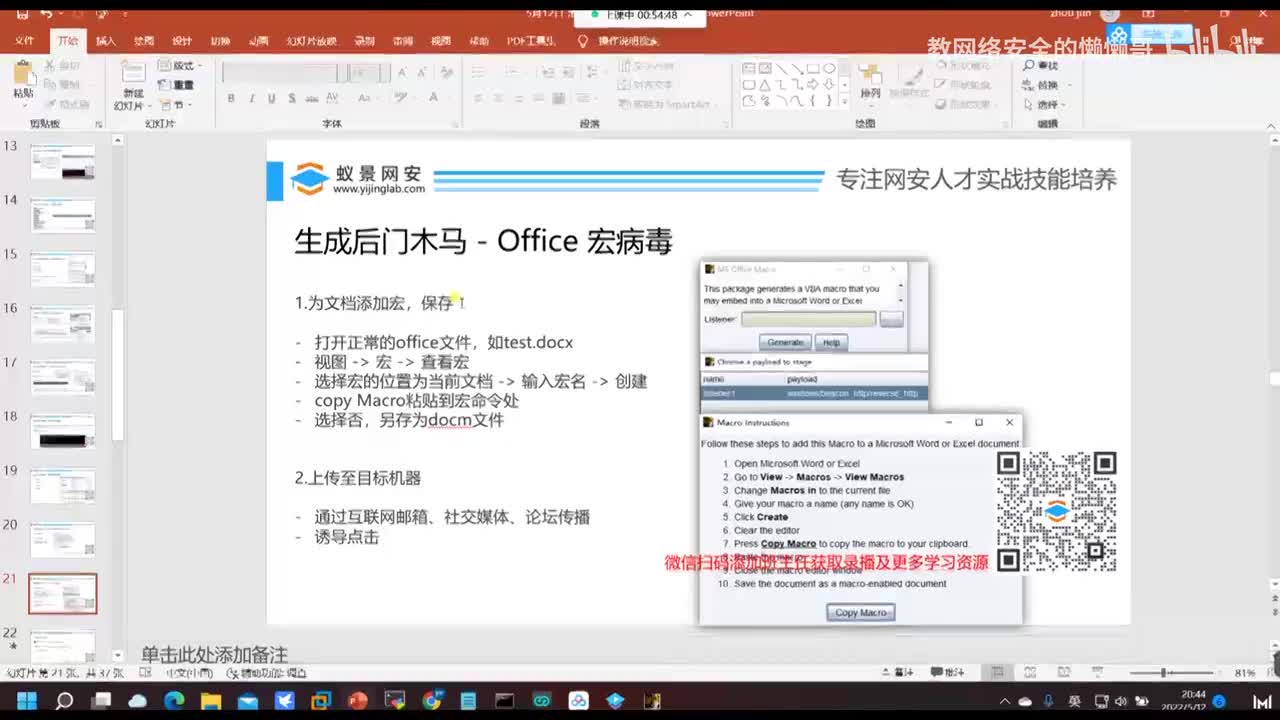This screenshot has height=720, width=1280.
Task: Toggle Italic formatting
Action: [251, 98]
